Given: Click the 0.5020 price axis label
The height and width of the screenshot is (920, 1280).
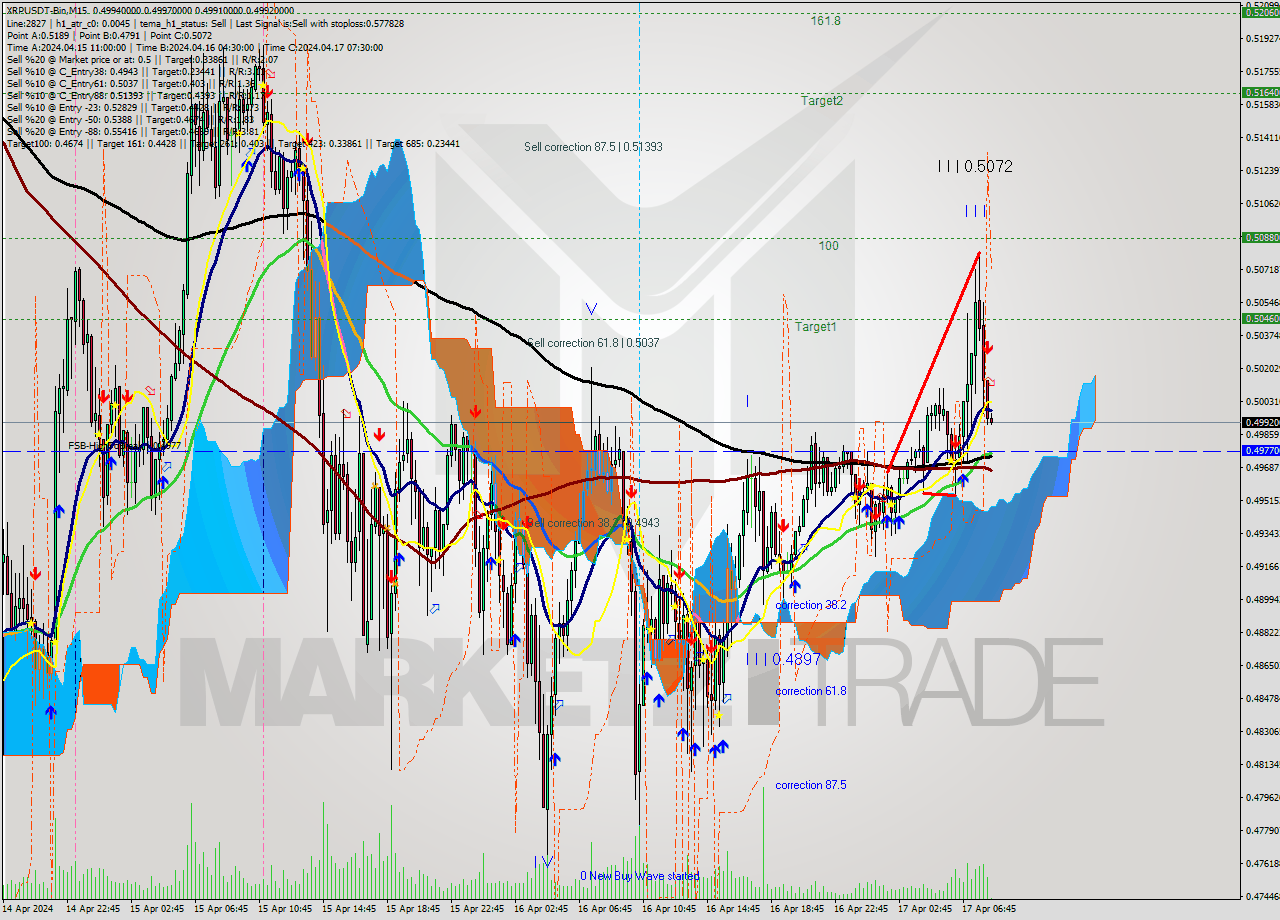Looking at the screenshot, I should point(1262,369).
